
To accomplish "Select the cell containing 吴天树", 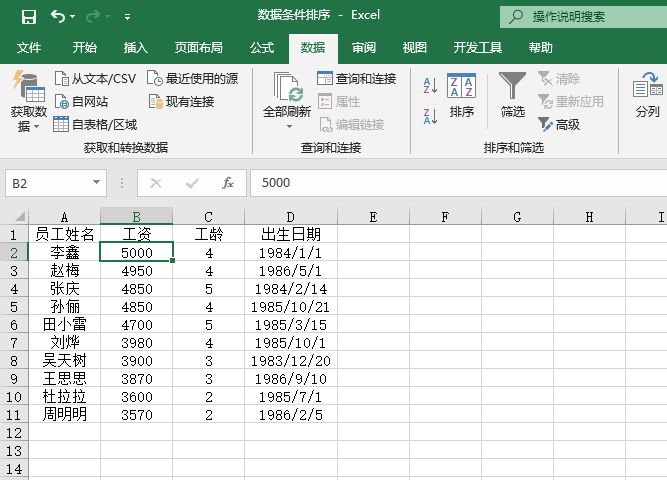I will (64, 361).
